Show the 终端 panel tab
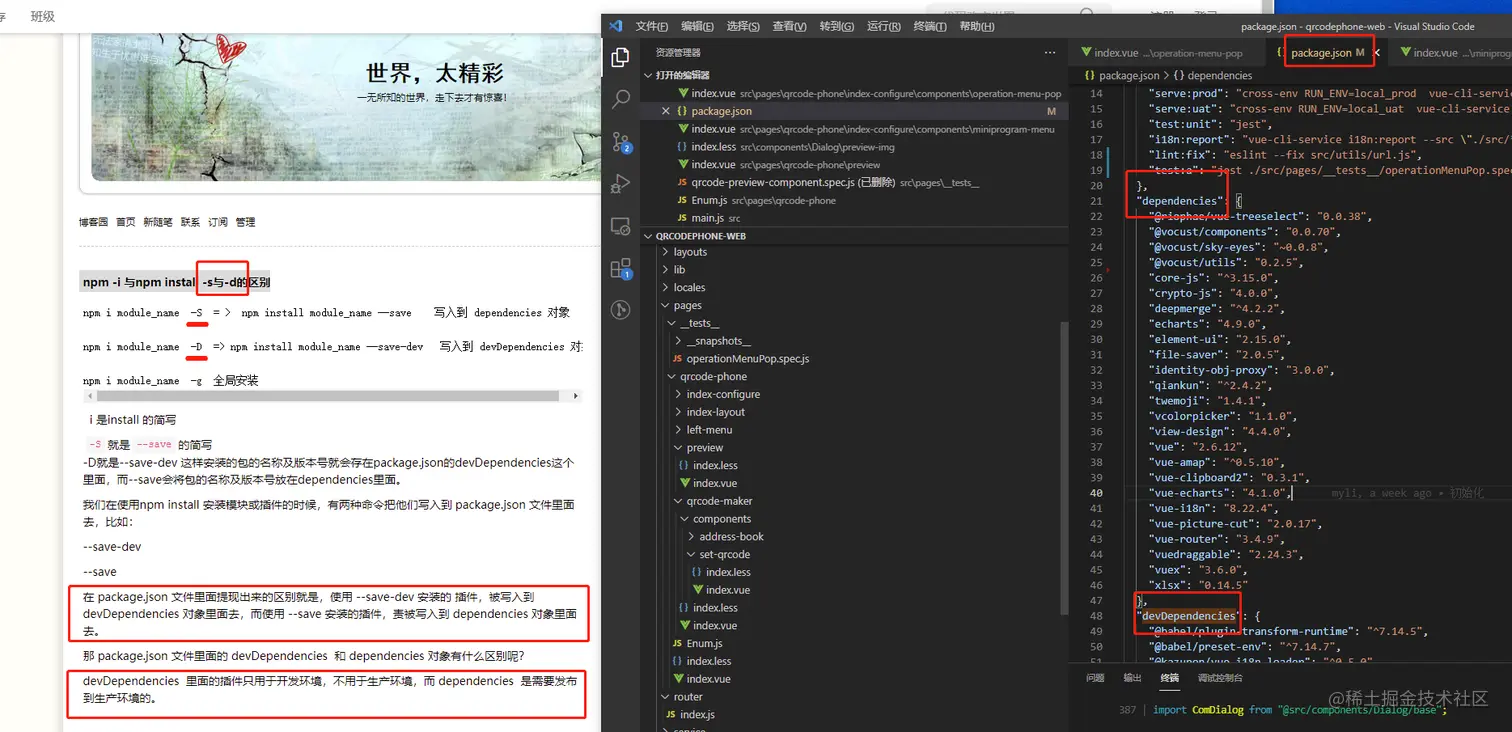Viewport: 1512px width, 732px height. 1169,678
